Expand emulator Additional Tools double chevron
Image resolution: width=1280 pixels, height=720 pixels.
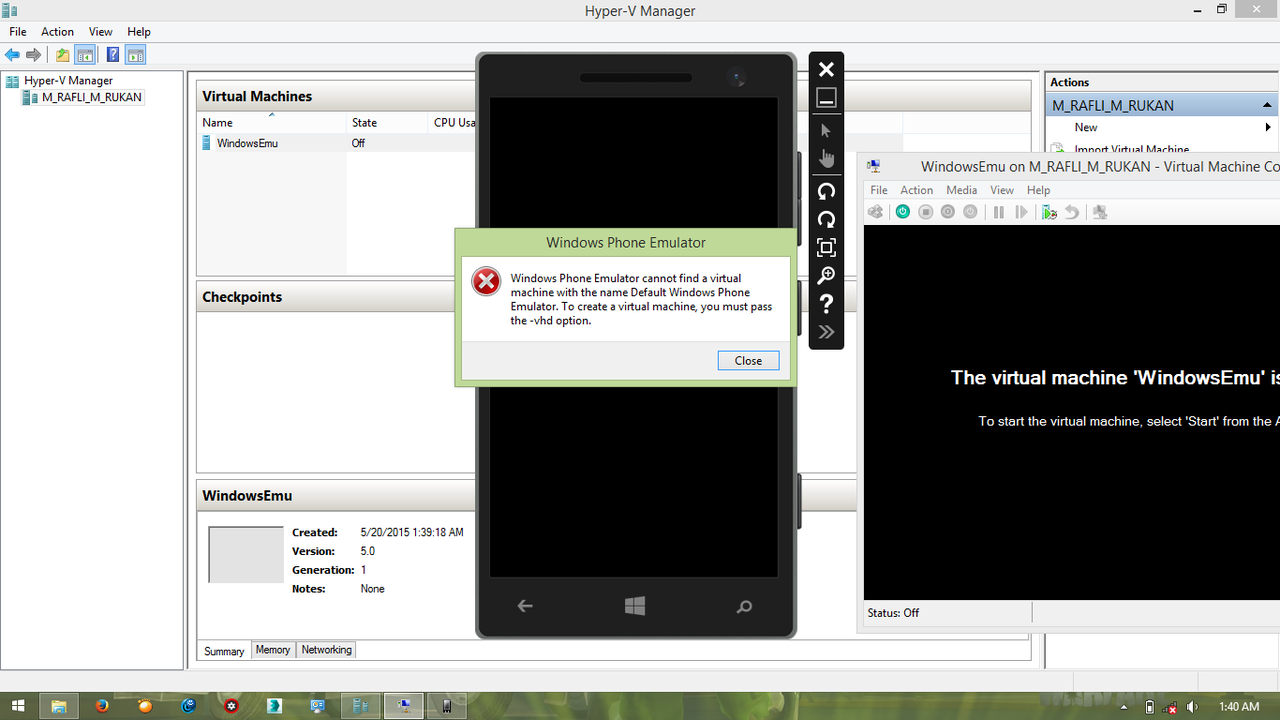[x=826, y=332]
